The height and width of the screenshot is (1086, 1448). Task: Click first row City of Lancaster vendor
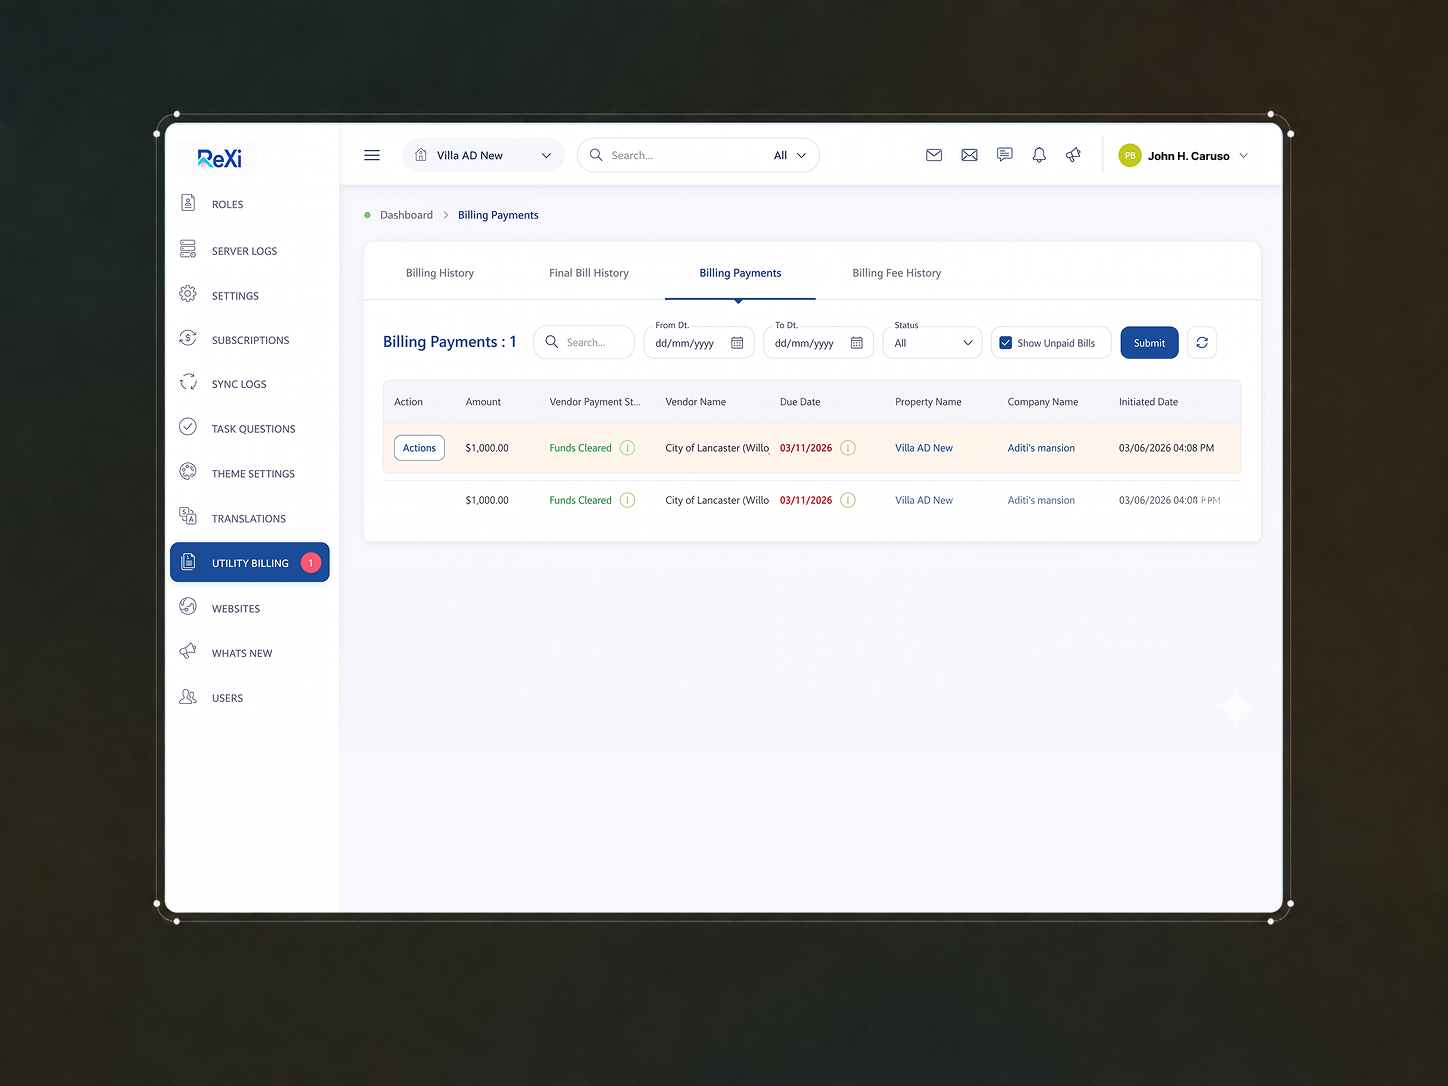pyautogui.click(x=717, y=448)
